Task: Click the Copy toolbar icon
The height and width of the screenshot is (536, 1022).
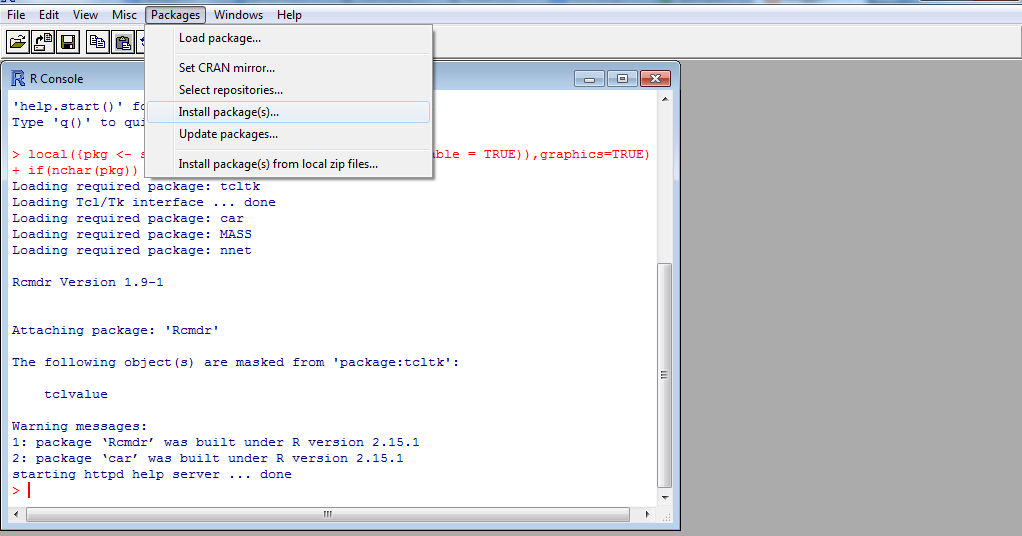Action: point(97,42)
